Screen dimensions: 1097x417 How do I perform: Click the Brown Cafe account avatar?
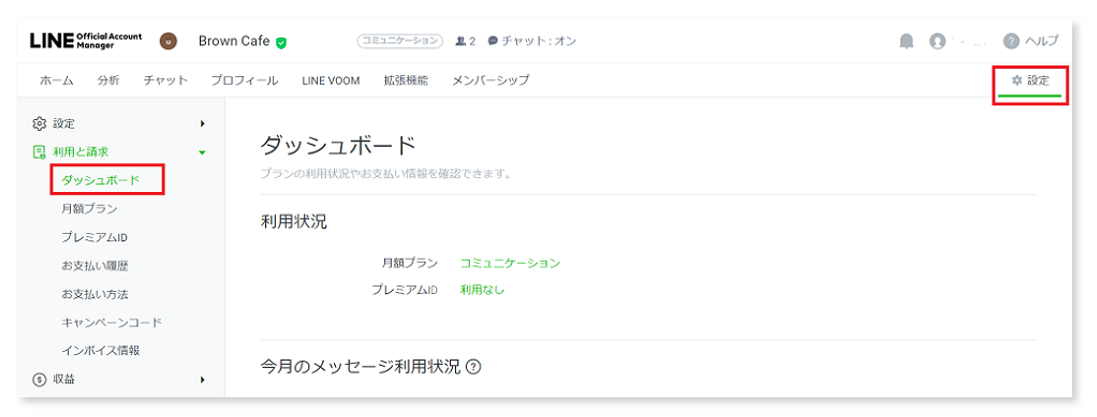coord(168,42)
